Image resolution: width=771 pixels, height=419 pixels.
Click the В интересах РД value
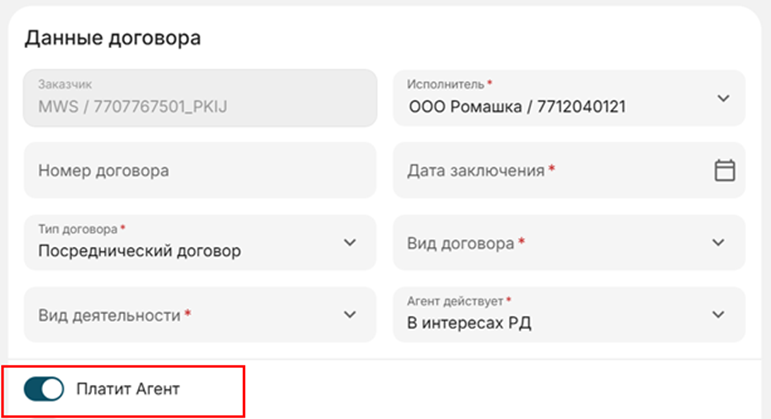click(x=469, y=322)
